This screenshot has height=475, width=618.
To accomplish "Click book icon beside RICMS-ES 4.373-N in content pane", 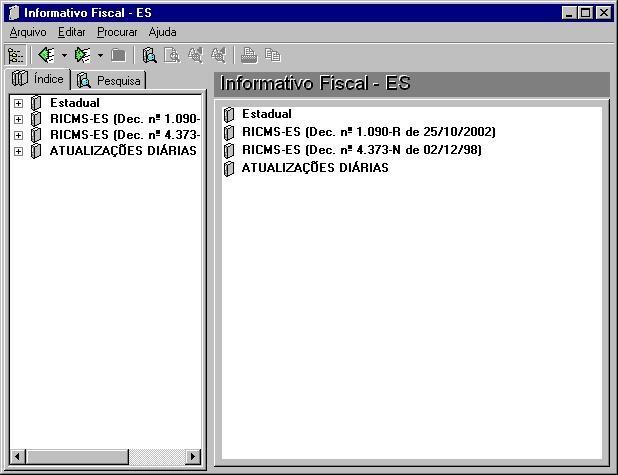I will click(x=229, y=151).
